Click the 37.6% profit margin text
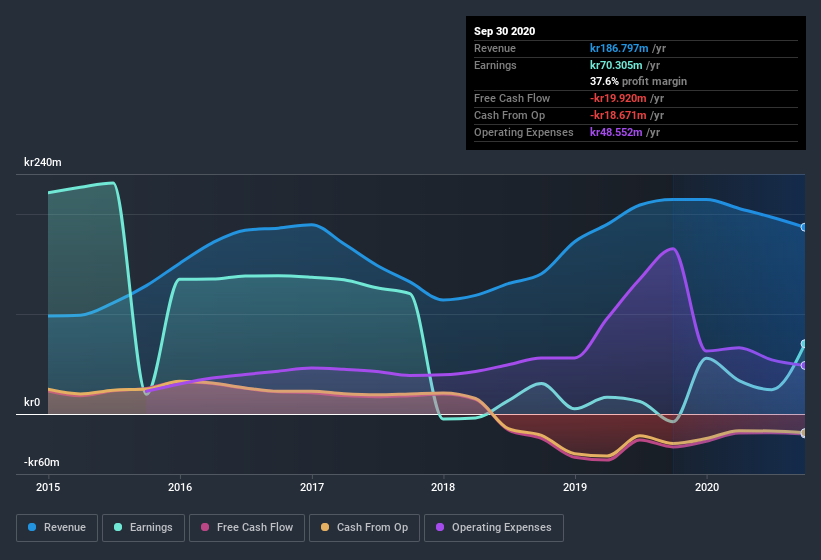The height and width of the screenshot is (560, 821). click(x=638, y=81)
